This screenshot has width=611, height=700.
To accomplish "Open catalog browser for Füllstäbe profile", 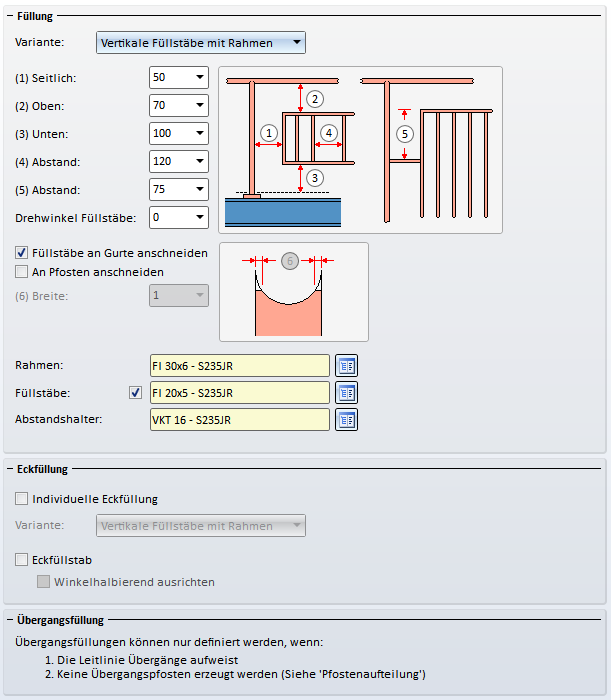I will (x=346, y=393).
